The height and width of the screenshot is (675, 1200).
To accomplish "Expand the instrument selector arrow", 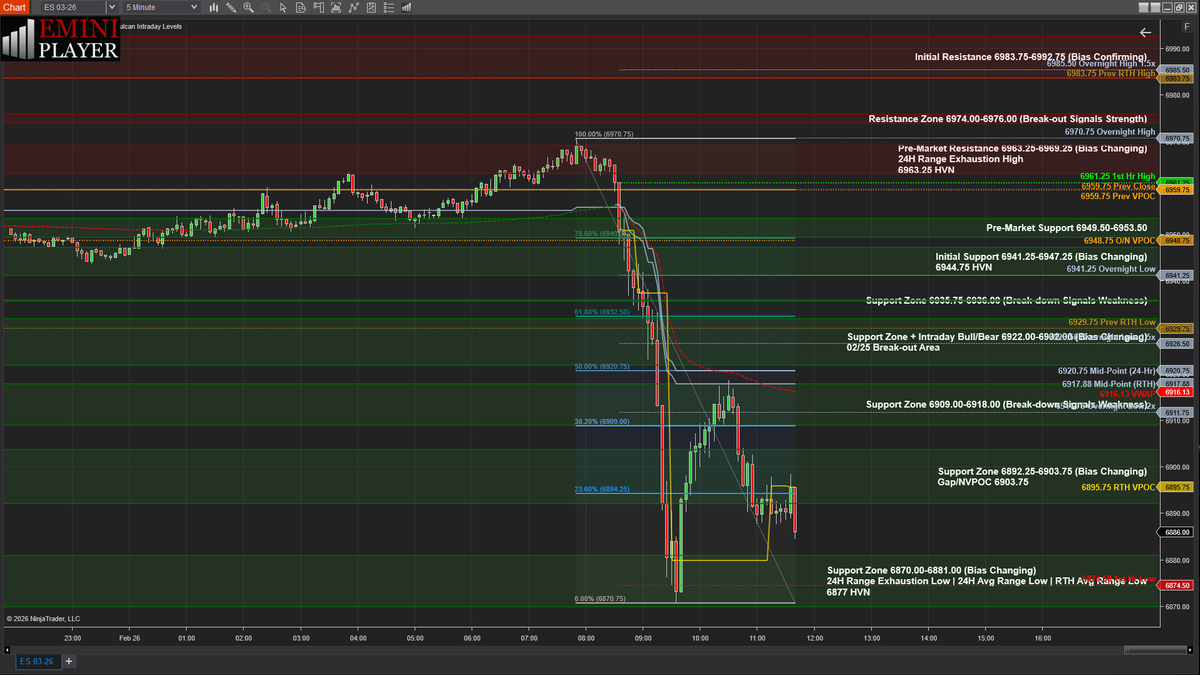I will (x=112, y=7).
